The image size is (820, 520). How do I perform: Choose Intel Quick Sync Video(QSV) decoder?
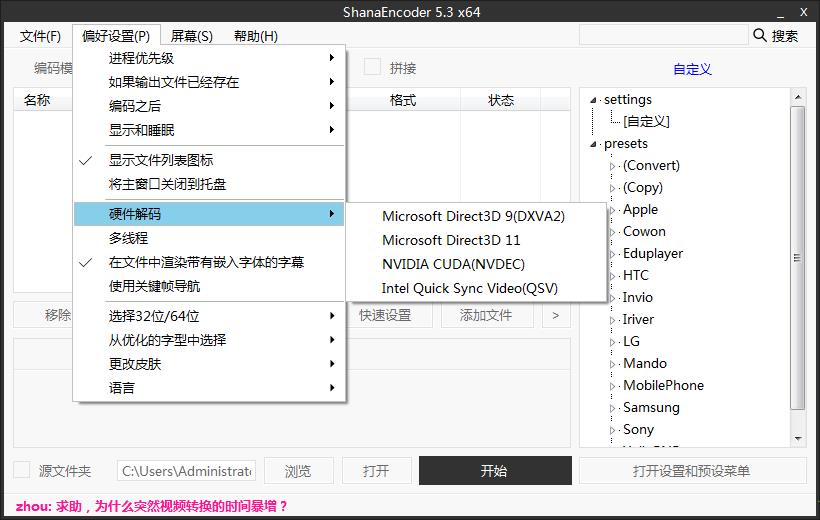click(476, 288)
